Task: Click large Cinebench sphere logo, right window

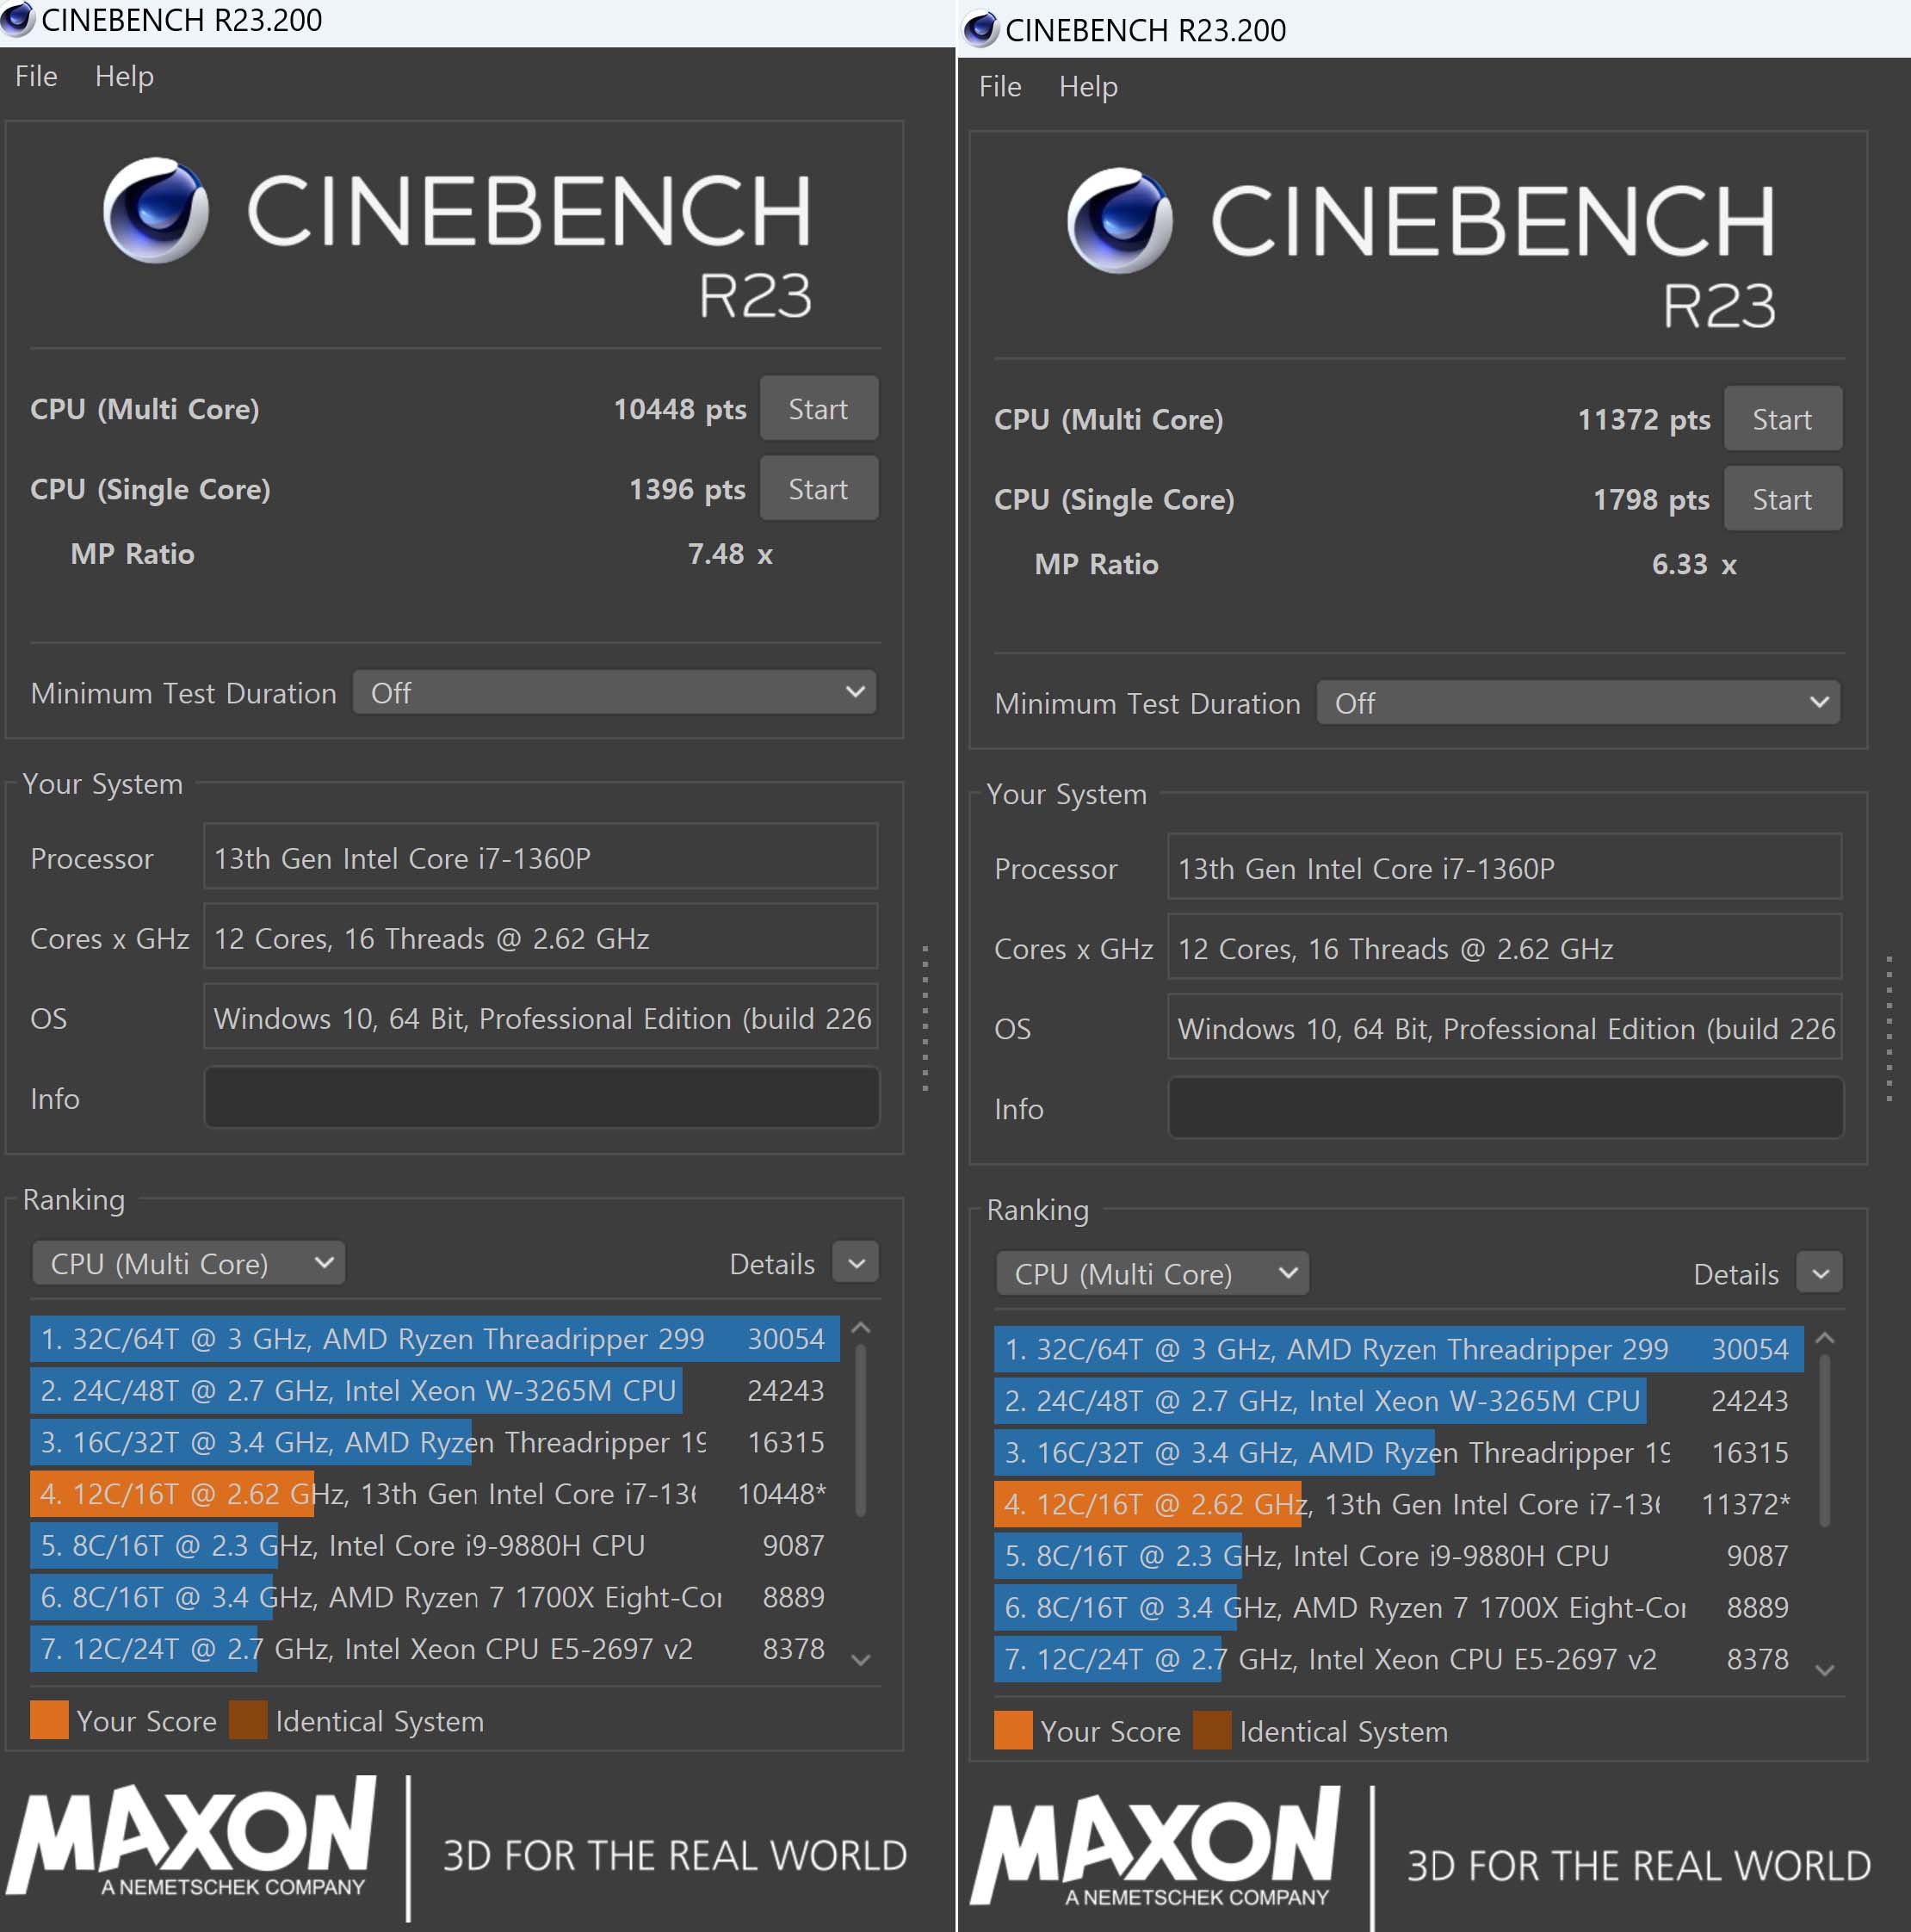Action: coord(1120,220)
